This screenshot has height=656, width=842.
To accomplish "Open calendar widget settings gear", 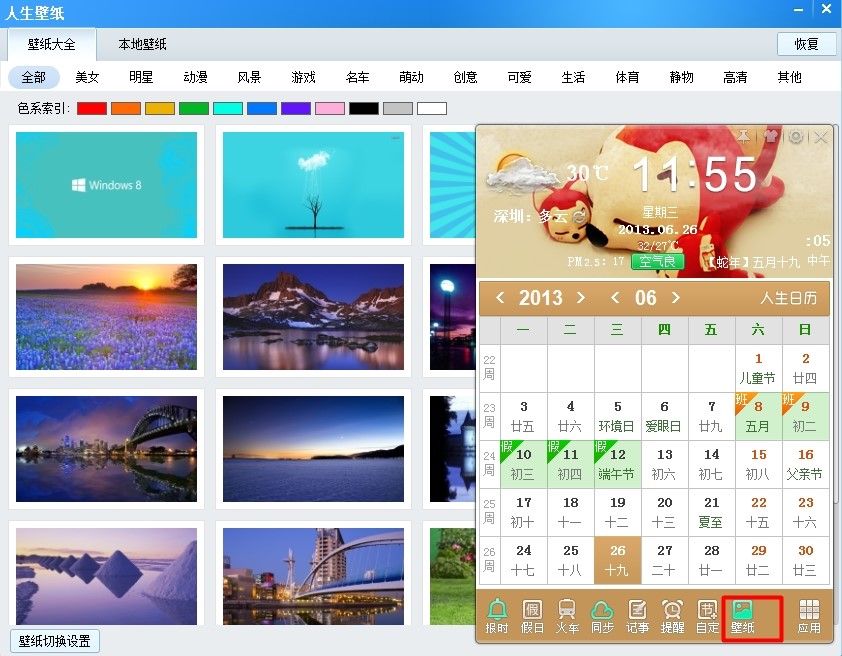I will (795, 137).
